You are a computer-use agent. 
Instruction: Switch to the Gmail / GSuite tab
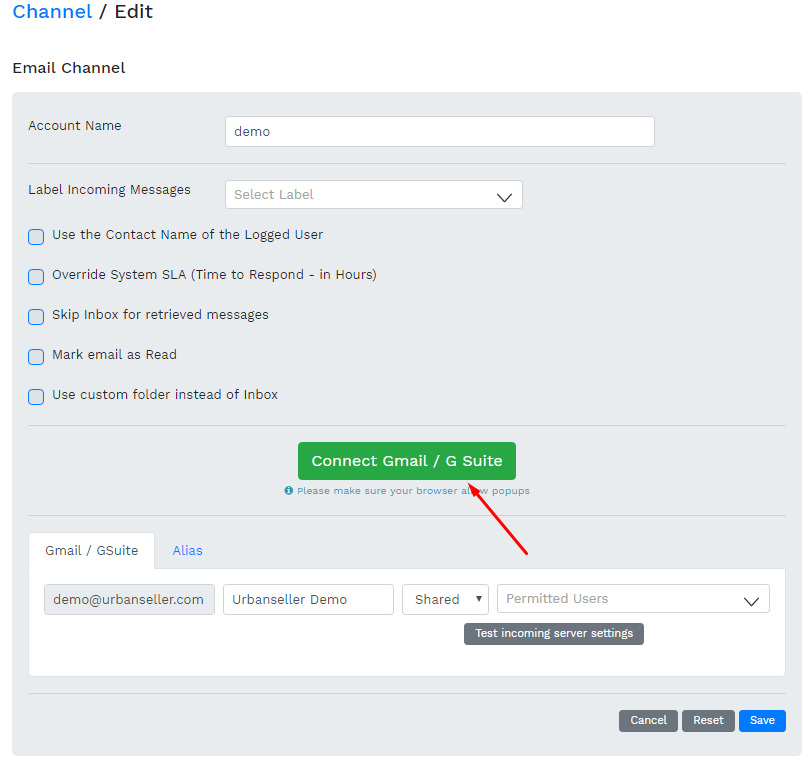pyautogui.click(x=91, y=550)
